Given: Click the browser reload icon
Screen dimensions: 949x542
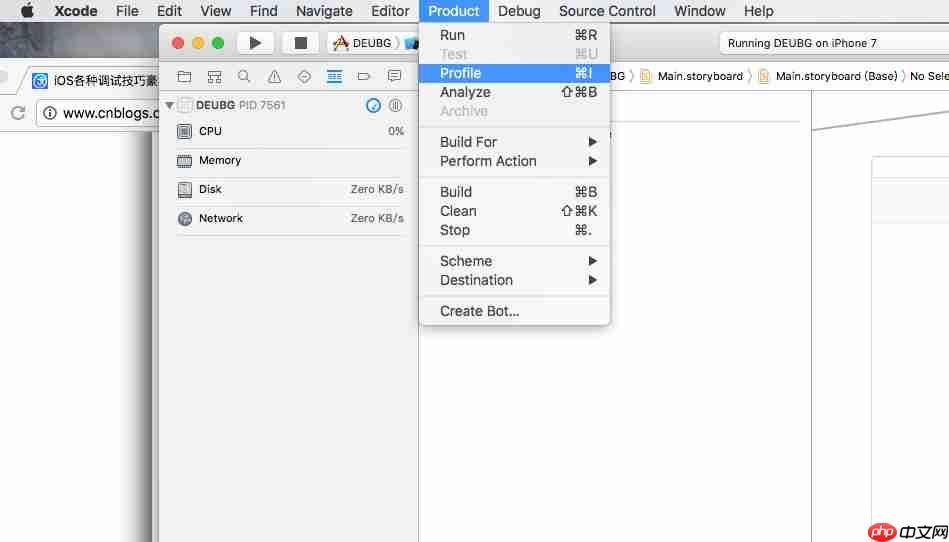Looking at the screenshot, I should click(18, 113).
